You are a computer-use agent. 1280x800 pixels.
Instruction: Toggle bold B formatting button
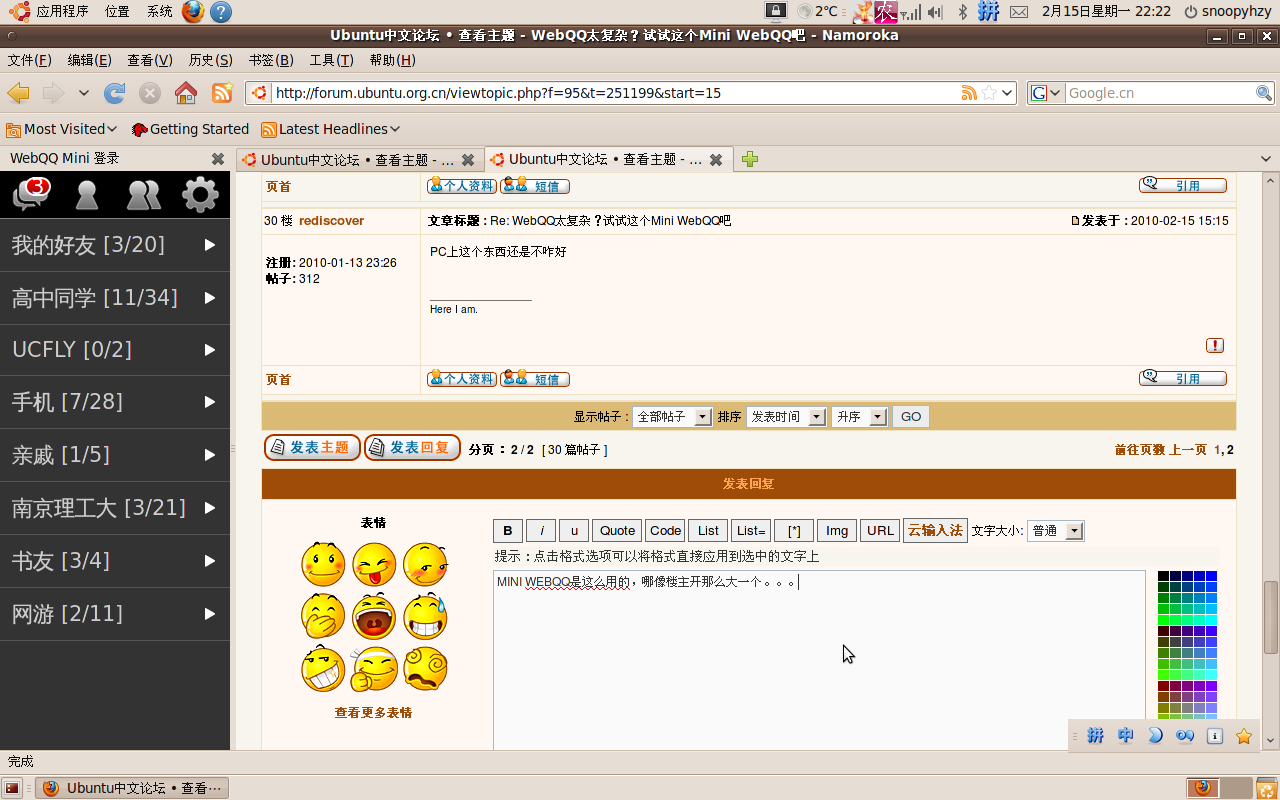(507, 530)
